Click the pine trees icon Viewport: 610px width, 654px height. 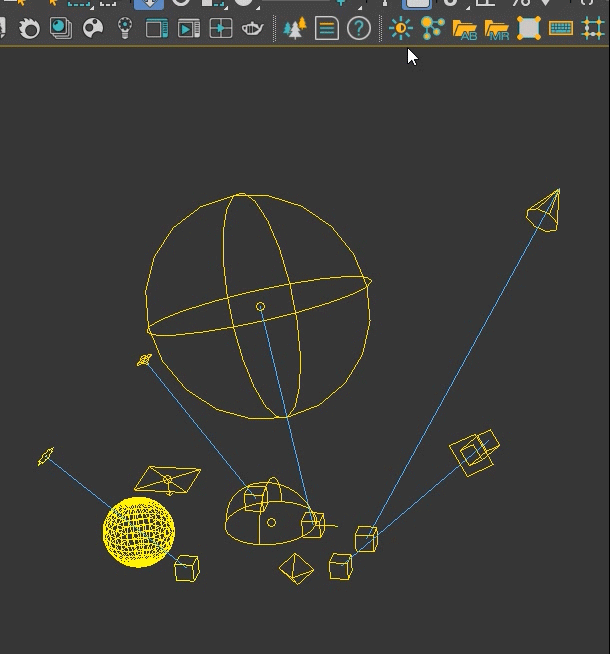[295, 28]
